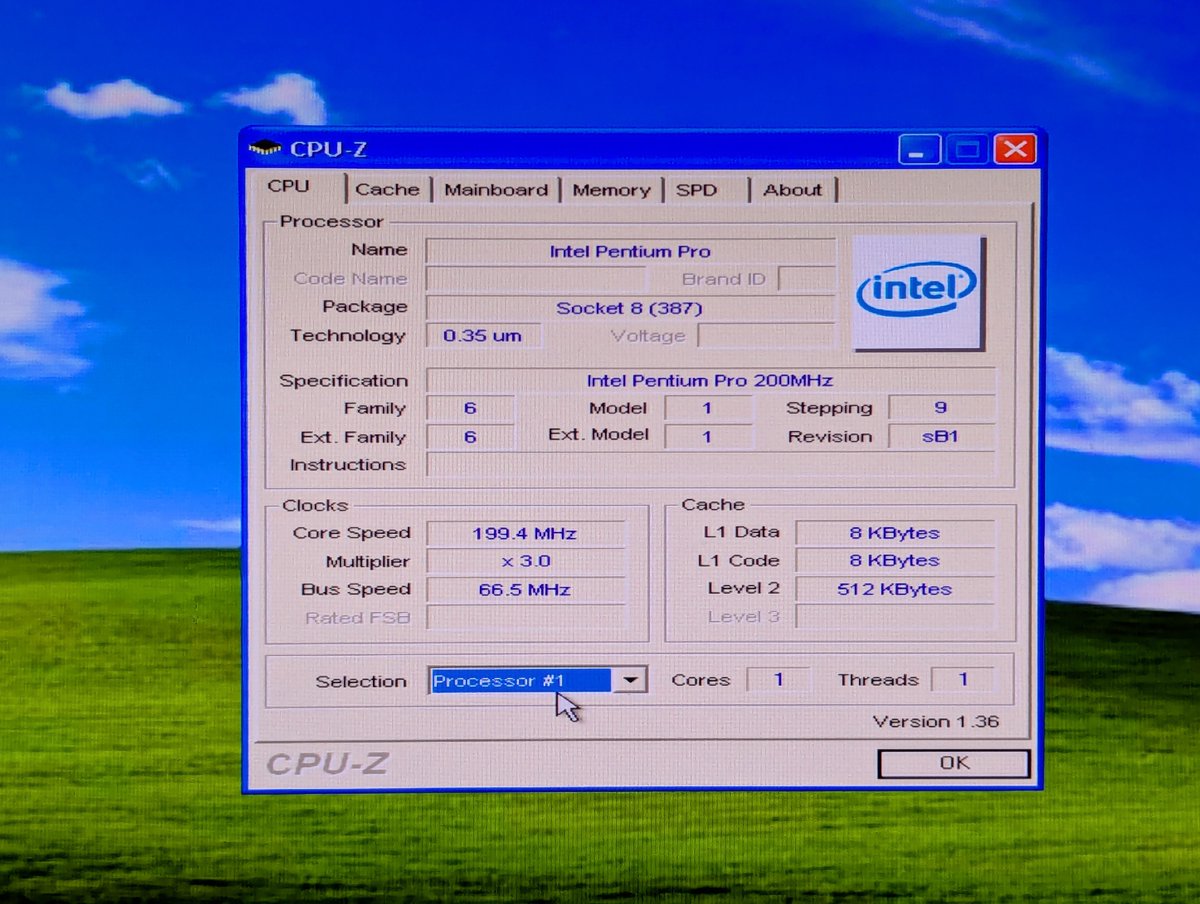Image resolution: width=1200 pixels, height=904 pixels.
Task: Click the Name field Intel Pentium Pro
Action: point(630,251)
